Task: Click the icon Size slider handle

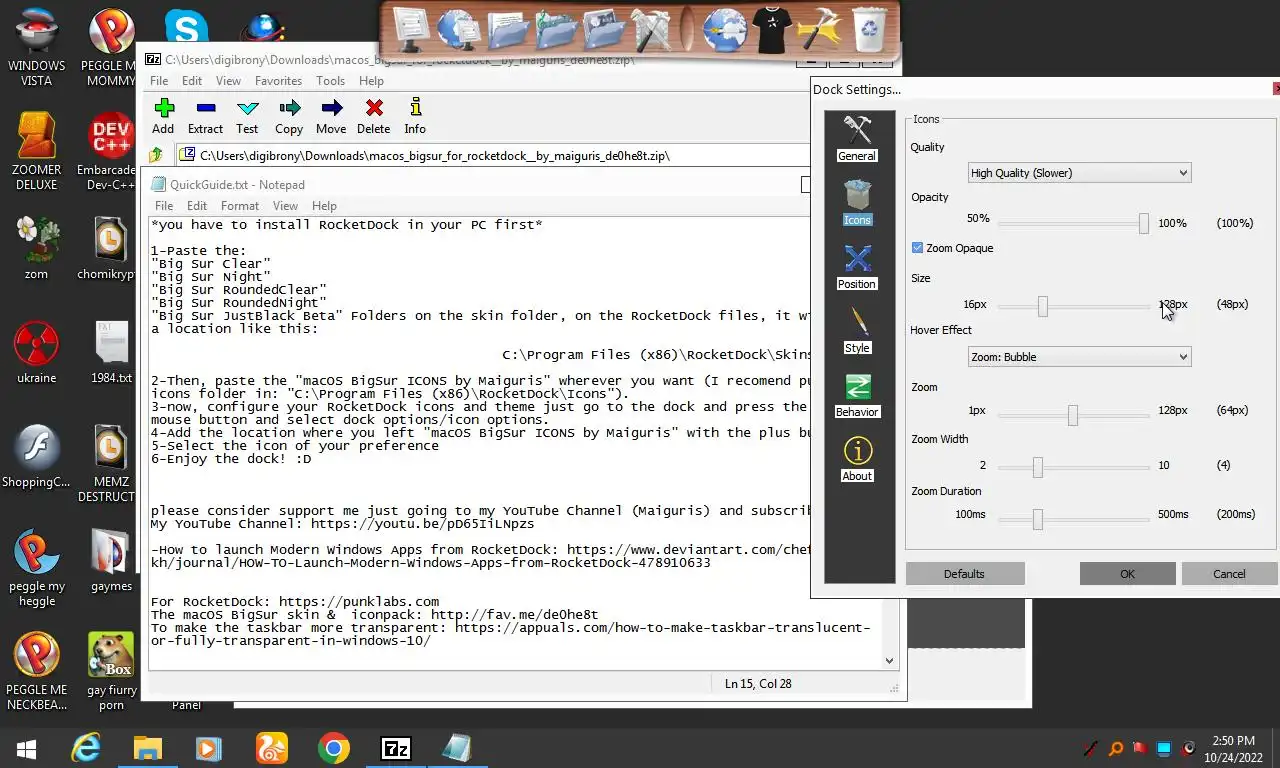Action: [1043, 306]
